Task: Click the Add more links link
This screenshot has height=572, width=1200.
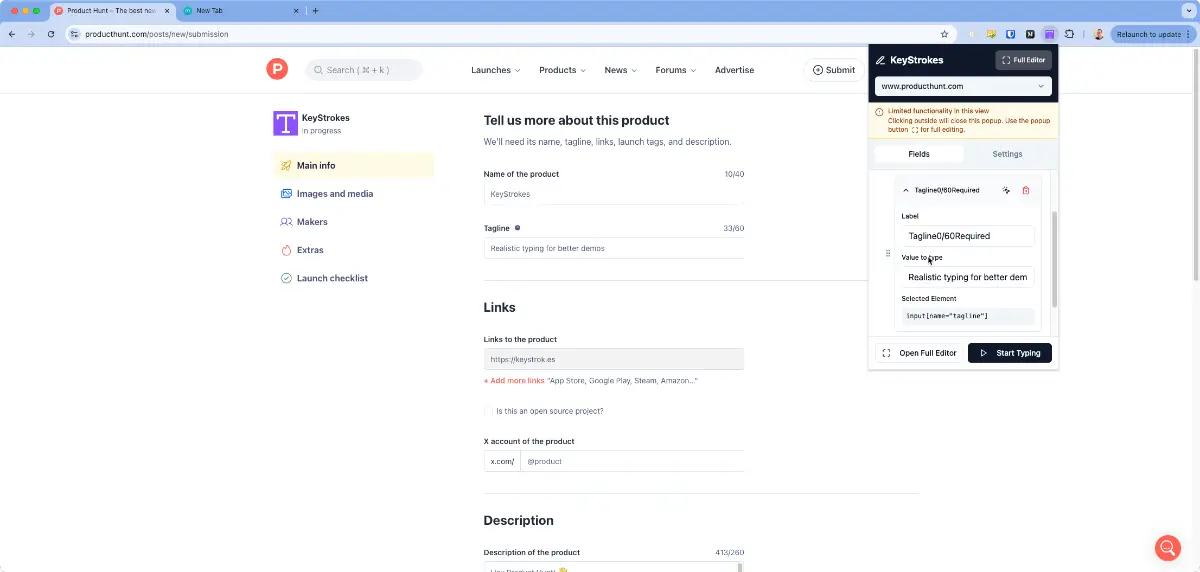Action: (x=514, y=381)
